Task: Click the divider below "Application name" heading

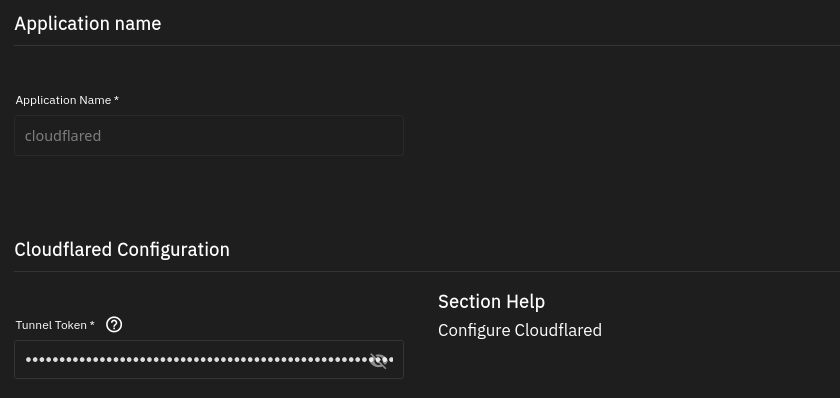Action: (427, 46)
